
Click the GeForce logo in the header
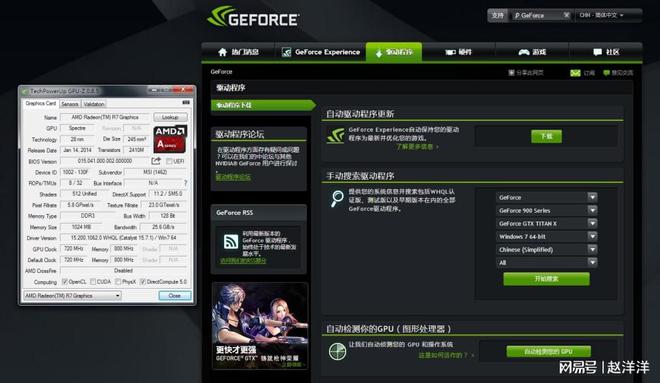click(x=253, y=17)
